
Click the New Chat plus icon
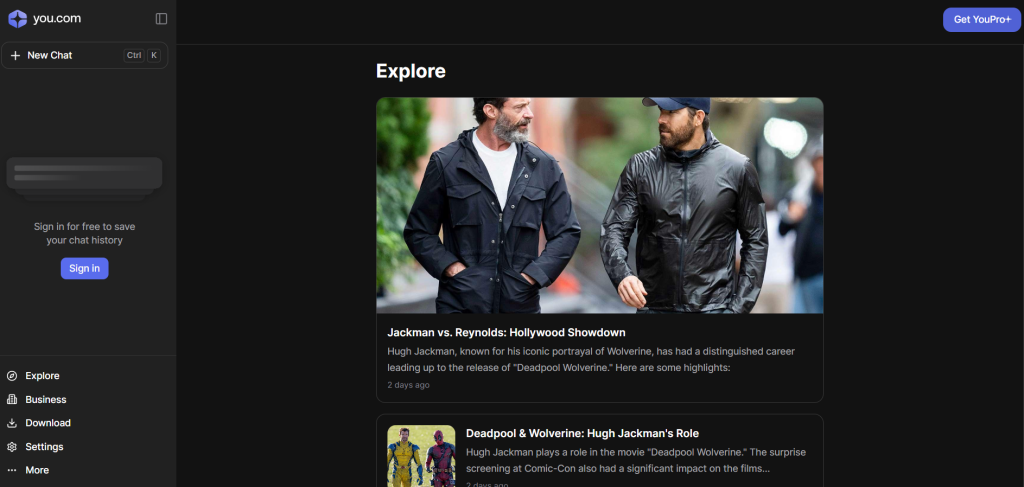click(x=15, y=55)
